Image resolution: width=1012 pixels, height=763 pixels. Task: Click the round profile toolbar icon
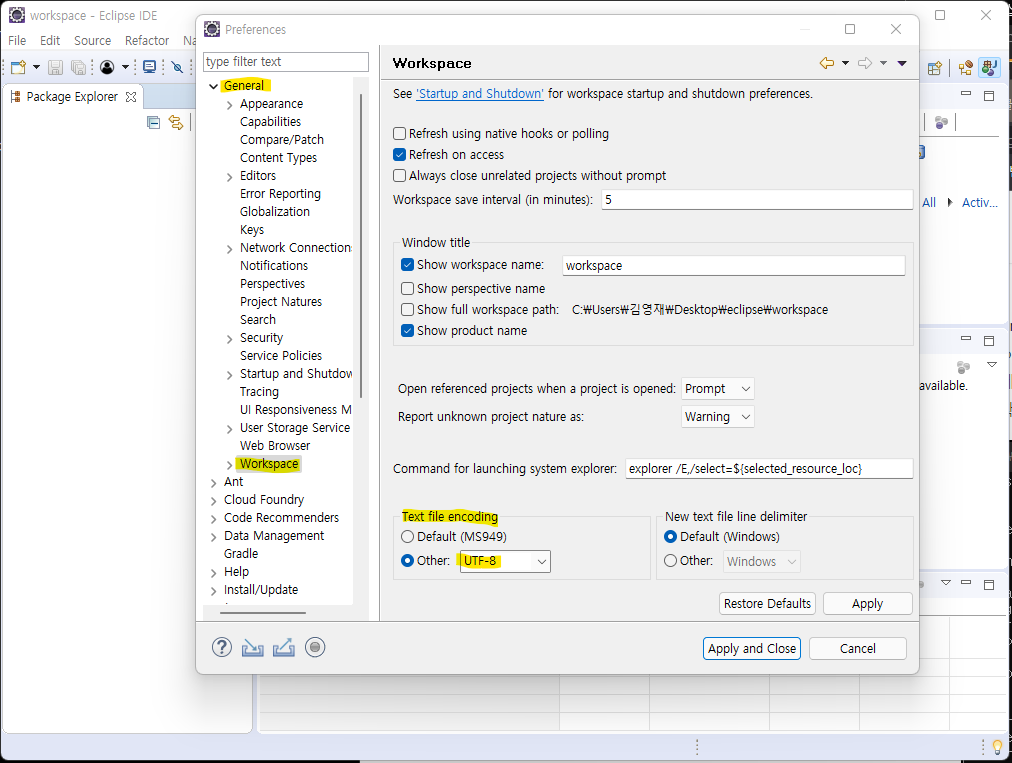107,66
